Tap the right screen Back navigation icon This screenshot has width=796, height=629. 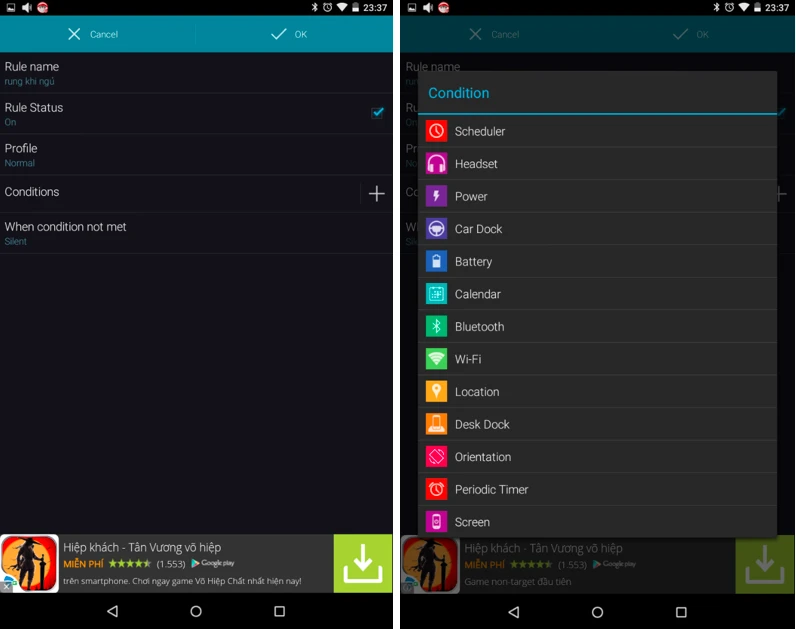click(x=514, y=612)
